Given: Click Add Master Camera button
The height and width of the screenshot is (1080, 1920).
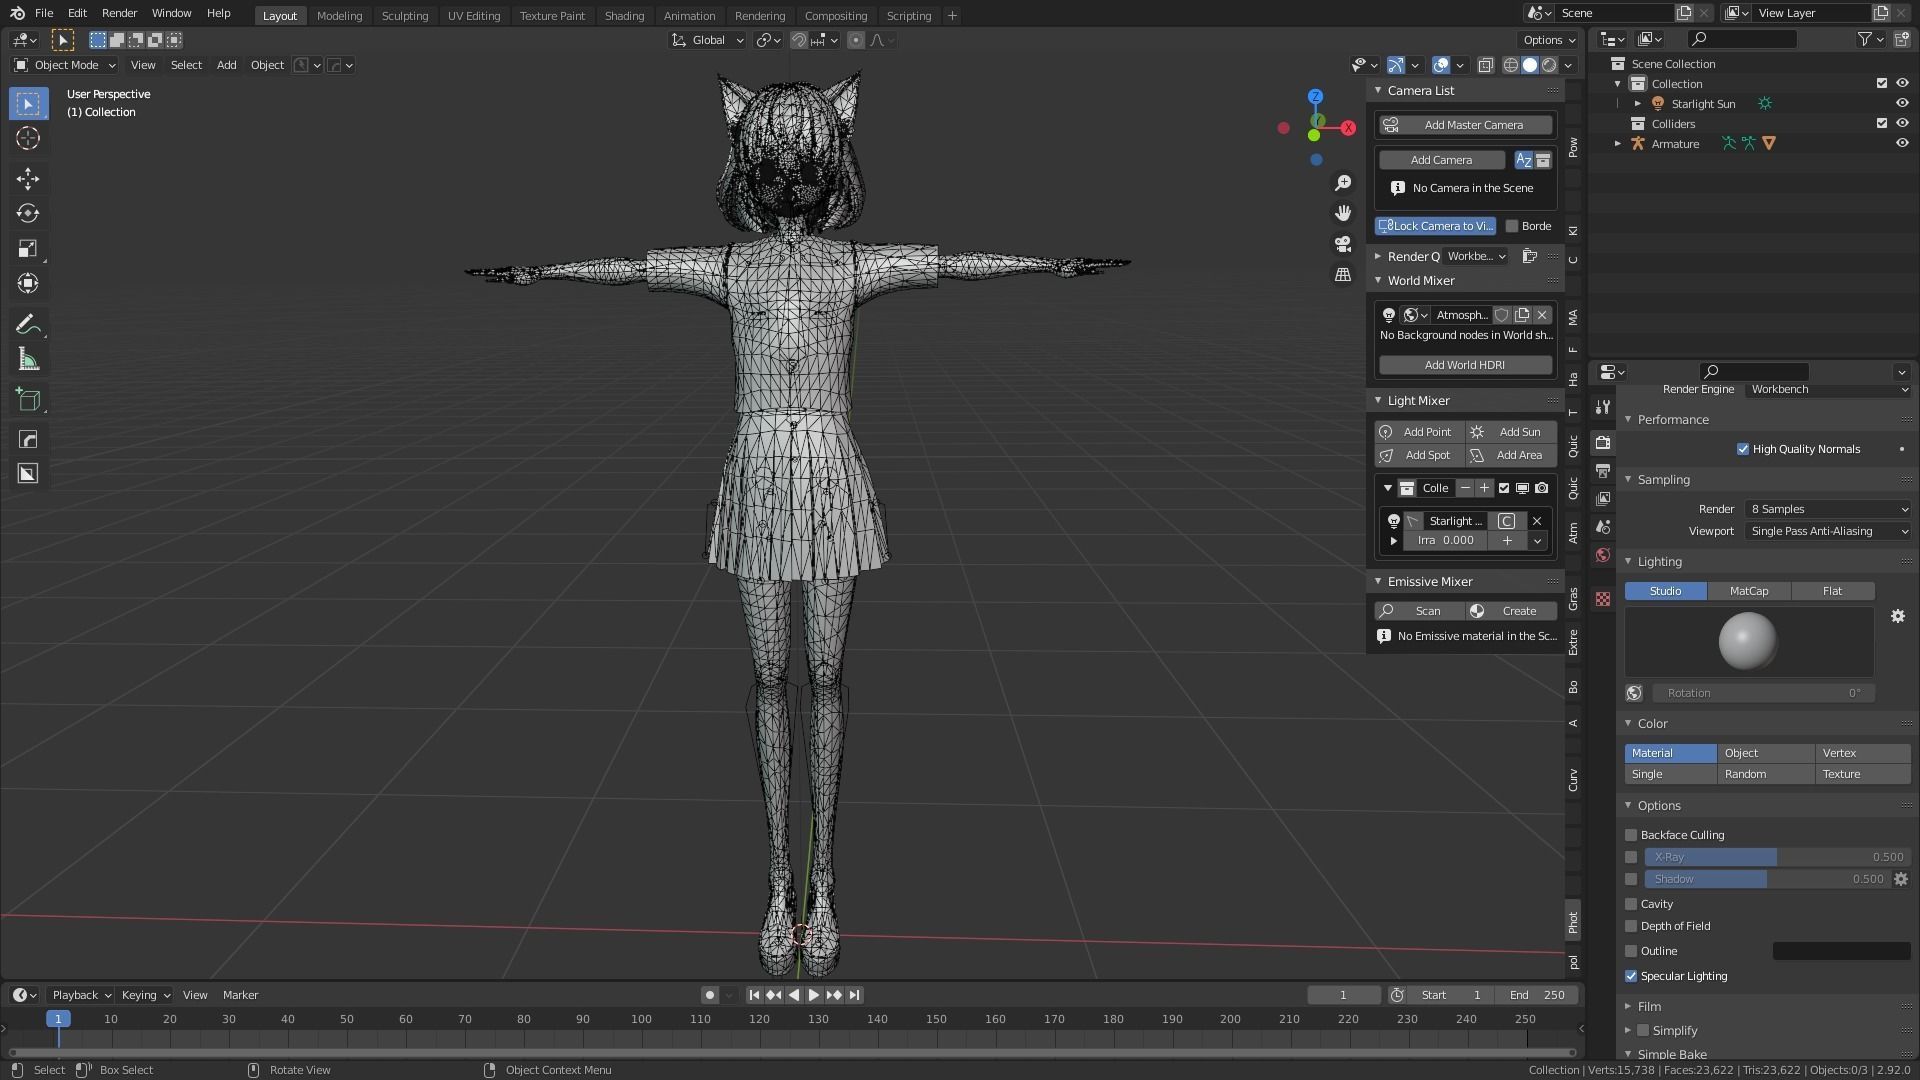Looking at the screenshot, I should pos(1466,125).
